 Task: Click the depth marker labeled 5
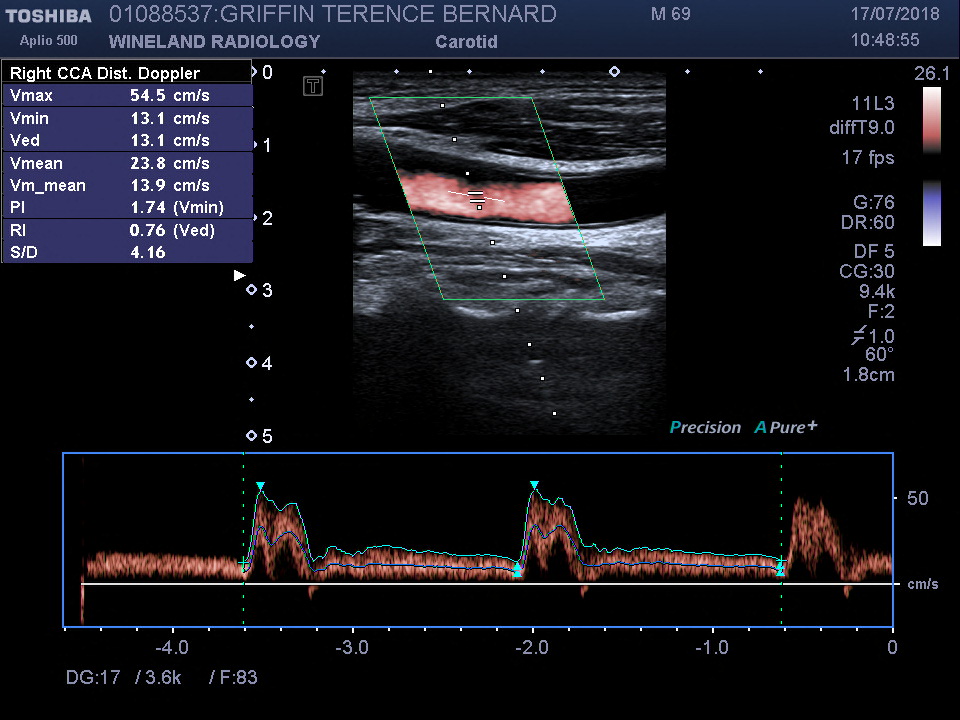coord(252,436)
